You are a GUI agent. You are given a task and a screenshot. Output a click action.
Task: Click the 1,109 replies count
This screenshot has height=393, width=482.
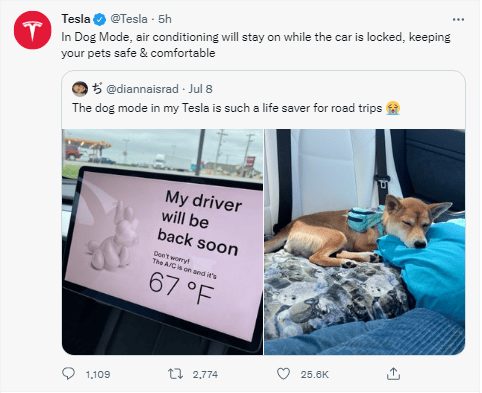pyautogui.click(x=98, y=375)
